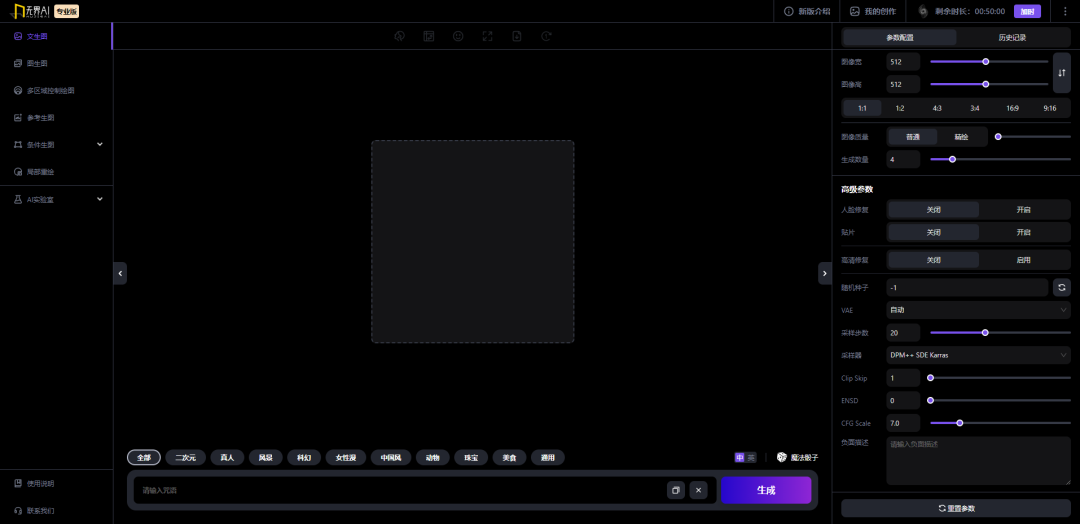The image size is (1080, 524).
Task: Set 高清修复 to 关闭
Action: click(933, 260)
